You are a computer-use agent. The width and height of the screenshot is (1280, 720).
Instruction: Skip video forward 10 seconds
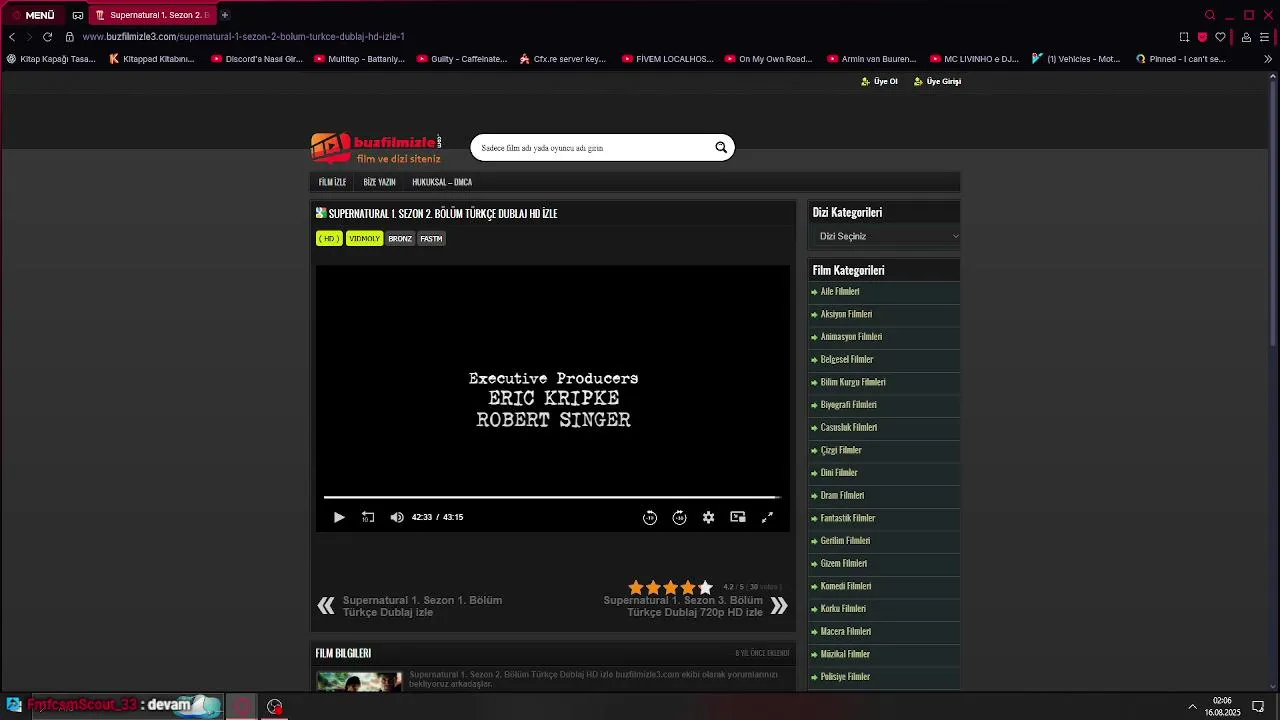pyautogui.click(x=679, y=517)
